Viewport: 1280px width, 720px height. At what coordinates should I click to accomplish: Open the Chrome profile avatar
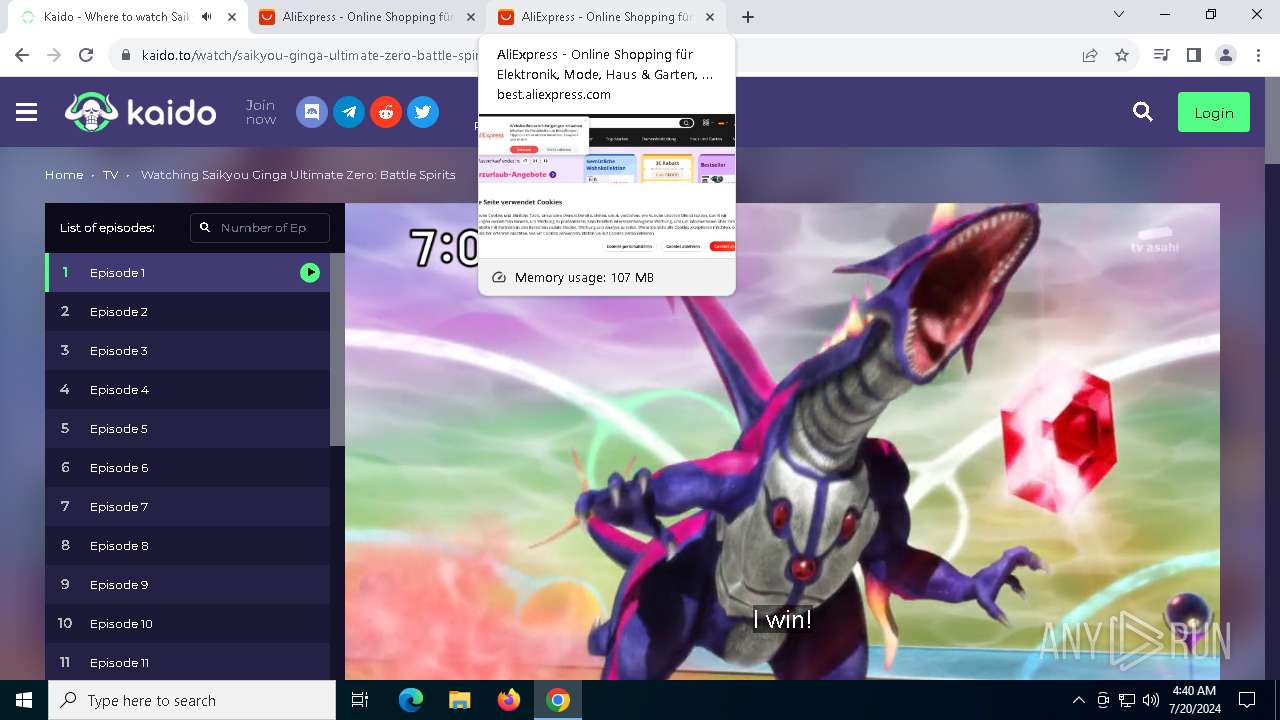(1226, 55)
